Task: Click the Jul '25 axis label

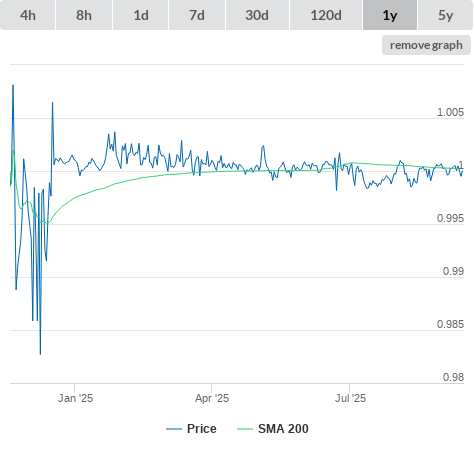Action: pyautogui.click(x=350, y=398)
